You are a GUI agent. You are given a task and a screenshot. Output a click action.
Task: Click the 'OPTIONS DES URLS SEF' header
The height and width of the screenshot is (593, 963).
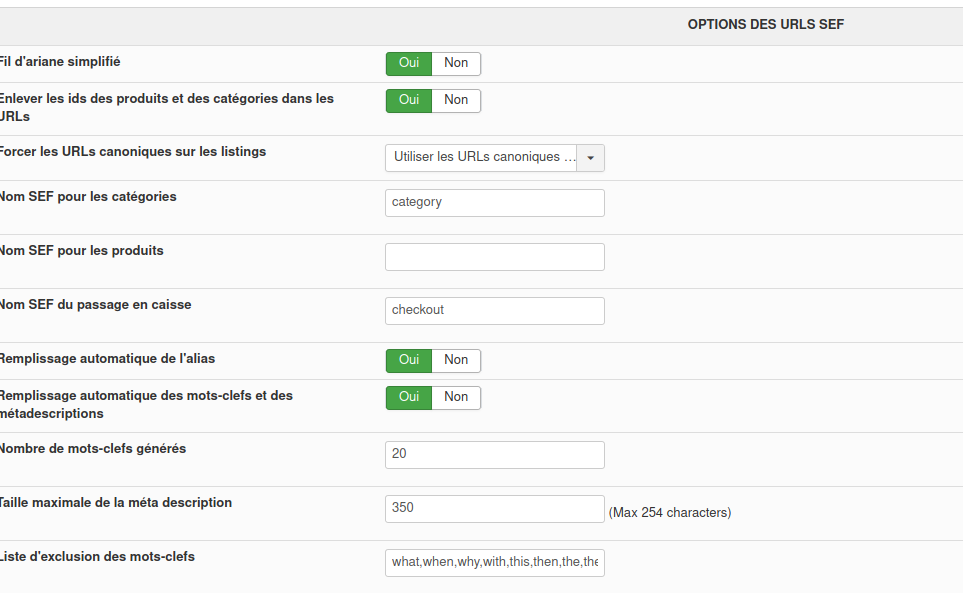[x=766, y=25]
